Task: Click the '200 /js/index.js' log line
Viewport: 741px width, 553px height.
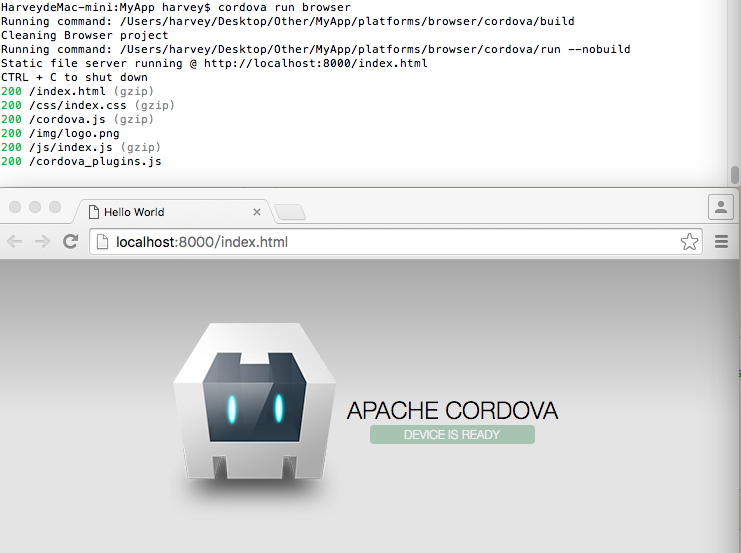Action: click(81, 147)
